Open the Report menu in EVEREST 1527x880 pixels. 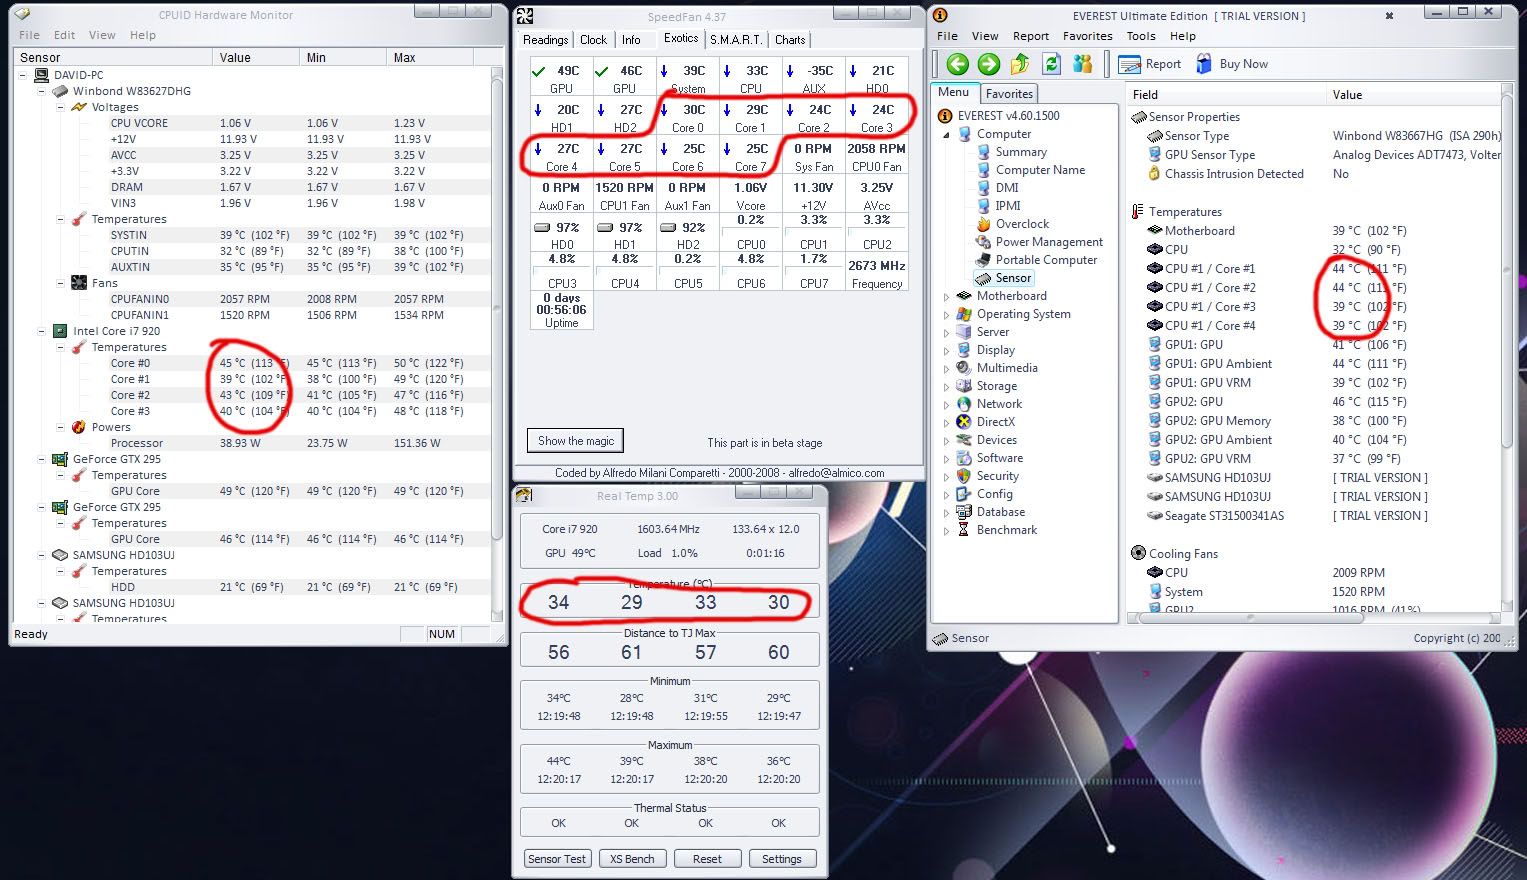click(x=1030, y=36)
